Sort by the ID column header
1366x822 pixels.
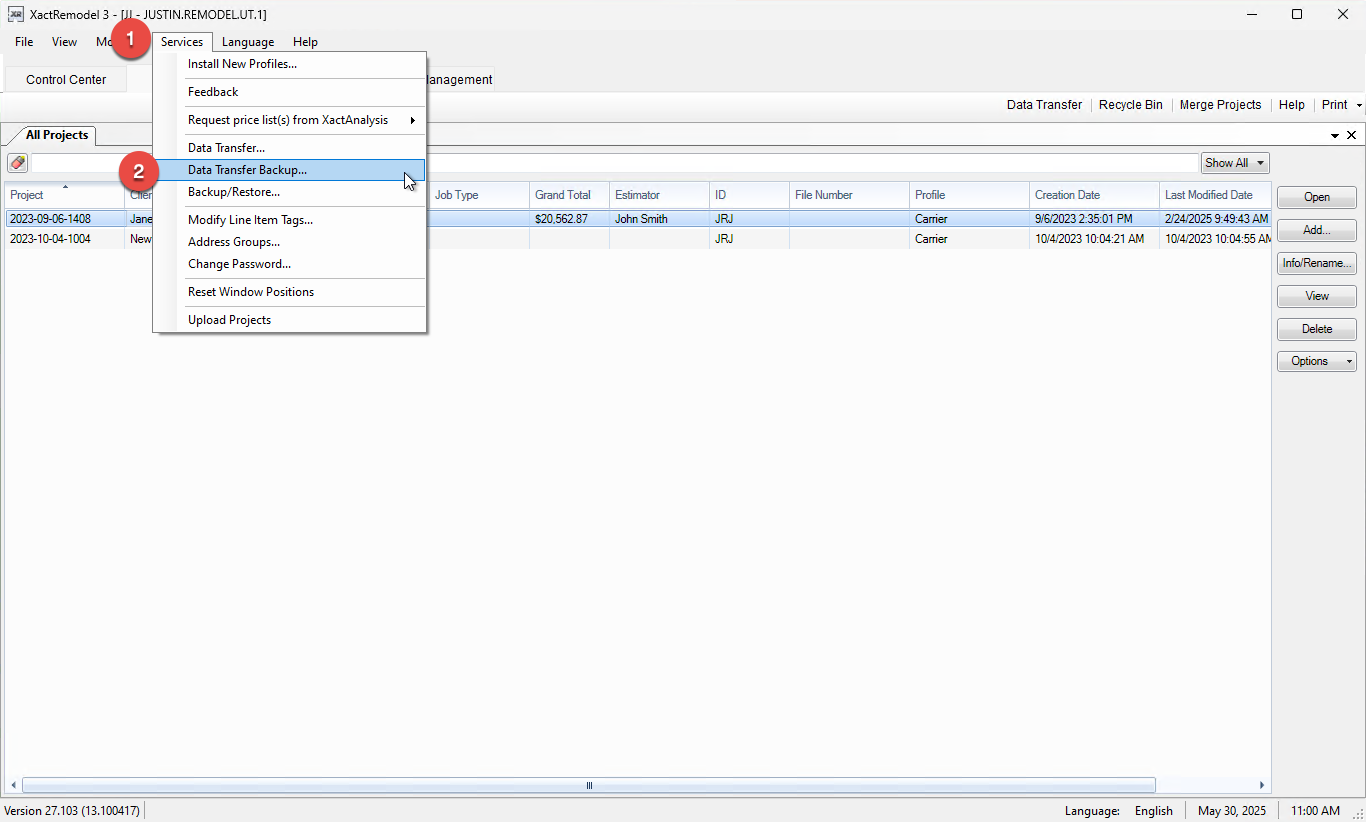tap(749, 195)
